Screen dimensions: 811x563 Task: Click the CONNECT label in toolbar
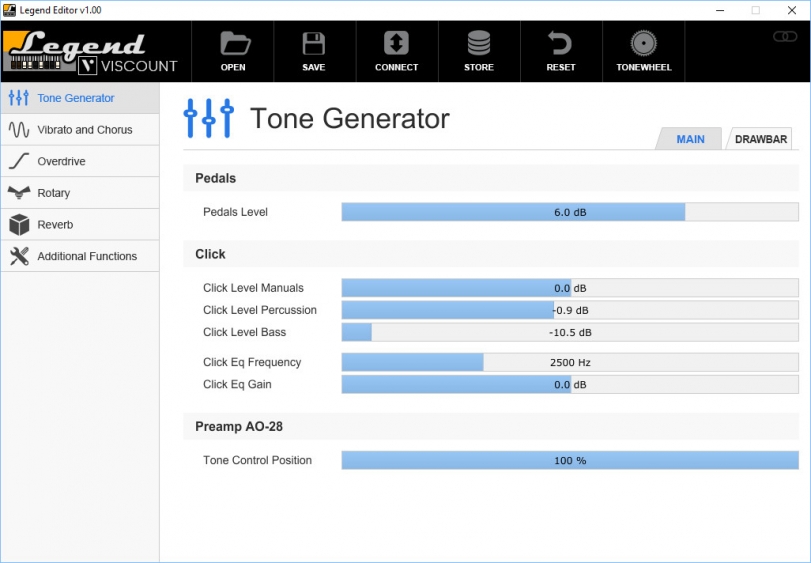(x=397, y=67)
